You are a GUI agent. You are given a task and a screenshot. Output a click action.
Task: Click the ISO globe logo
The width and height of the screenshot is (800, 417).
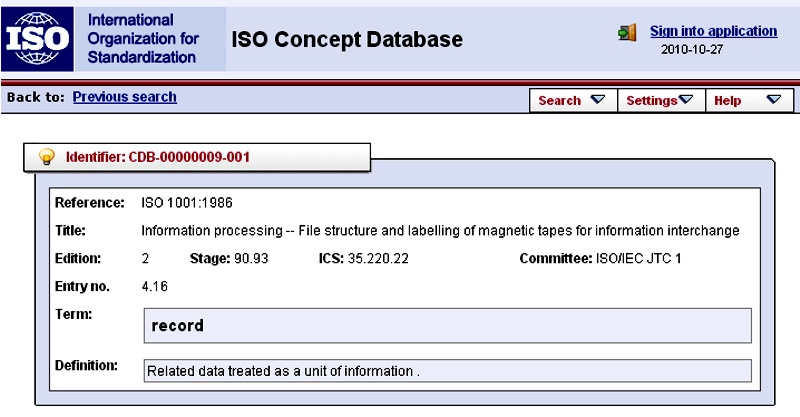point(37,39)
